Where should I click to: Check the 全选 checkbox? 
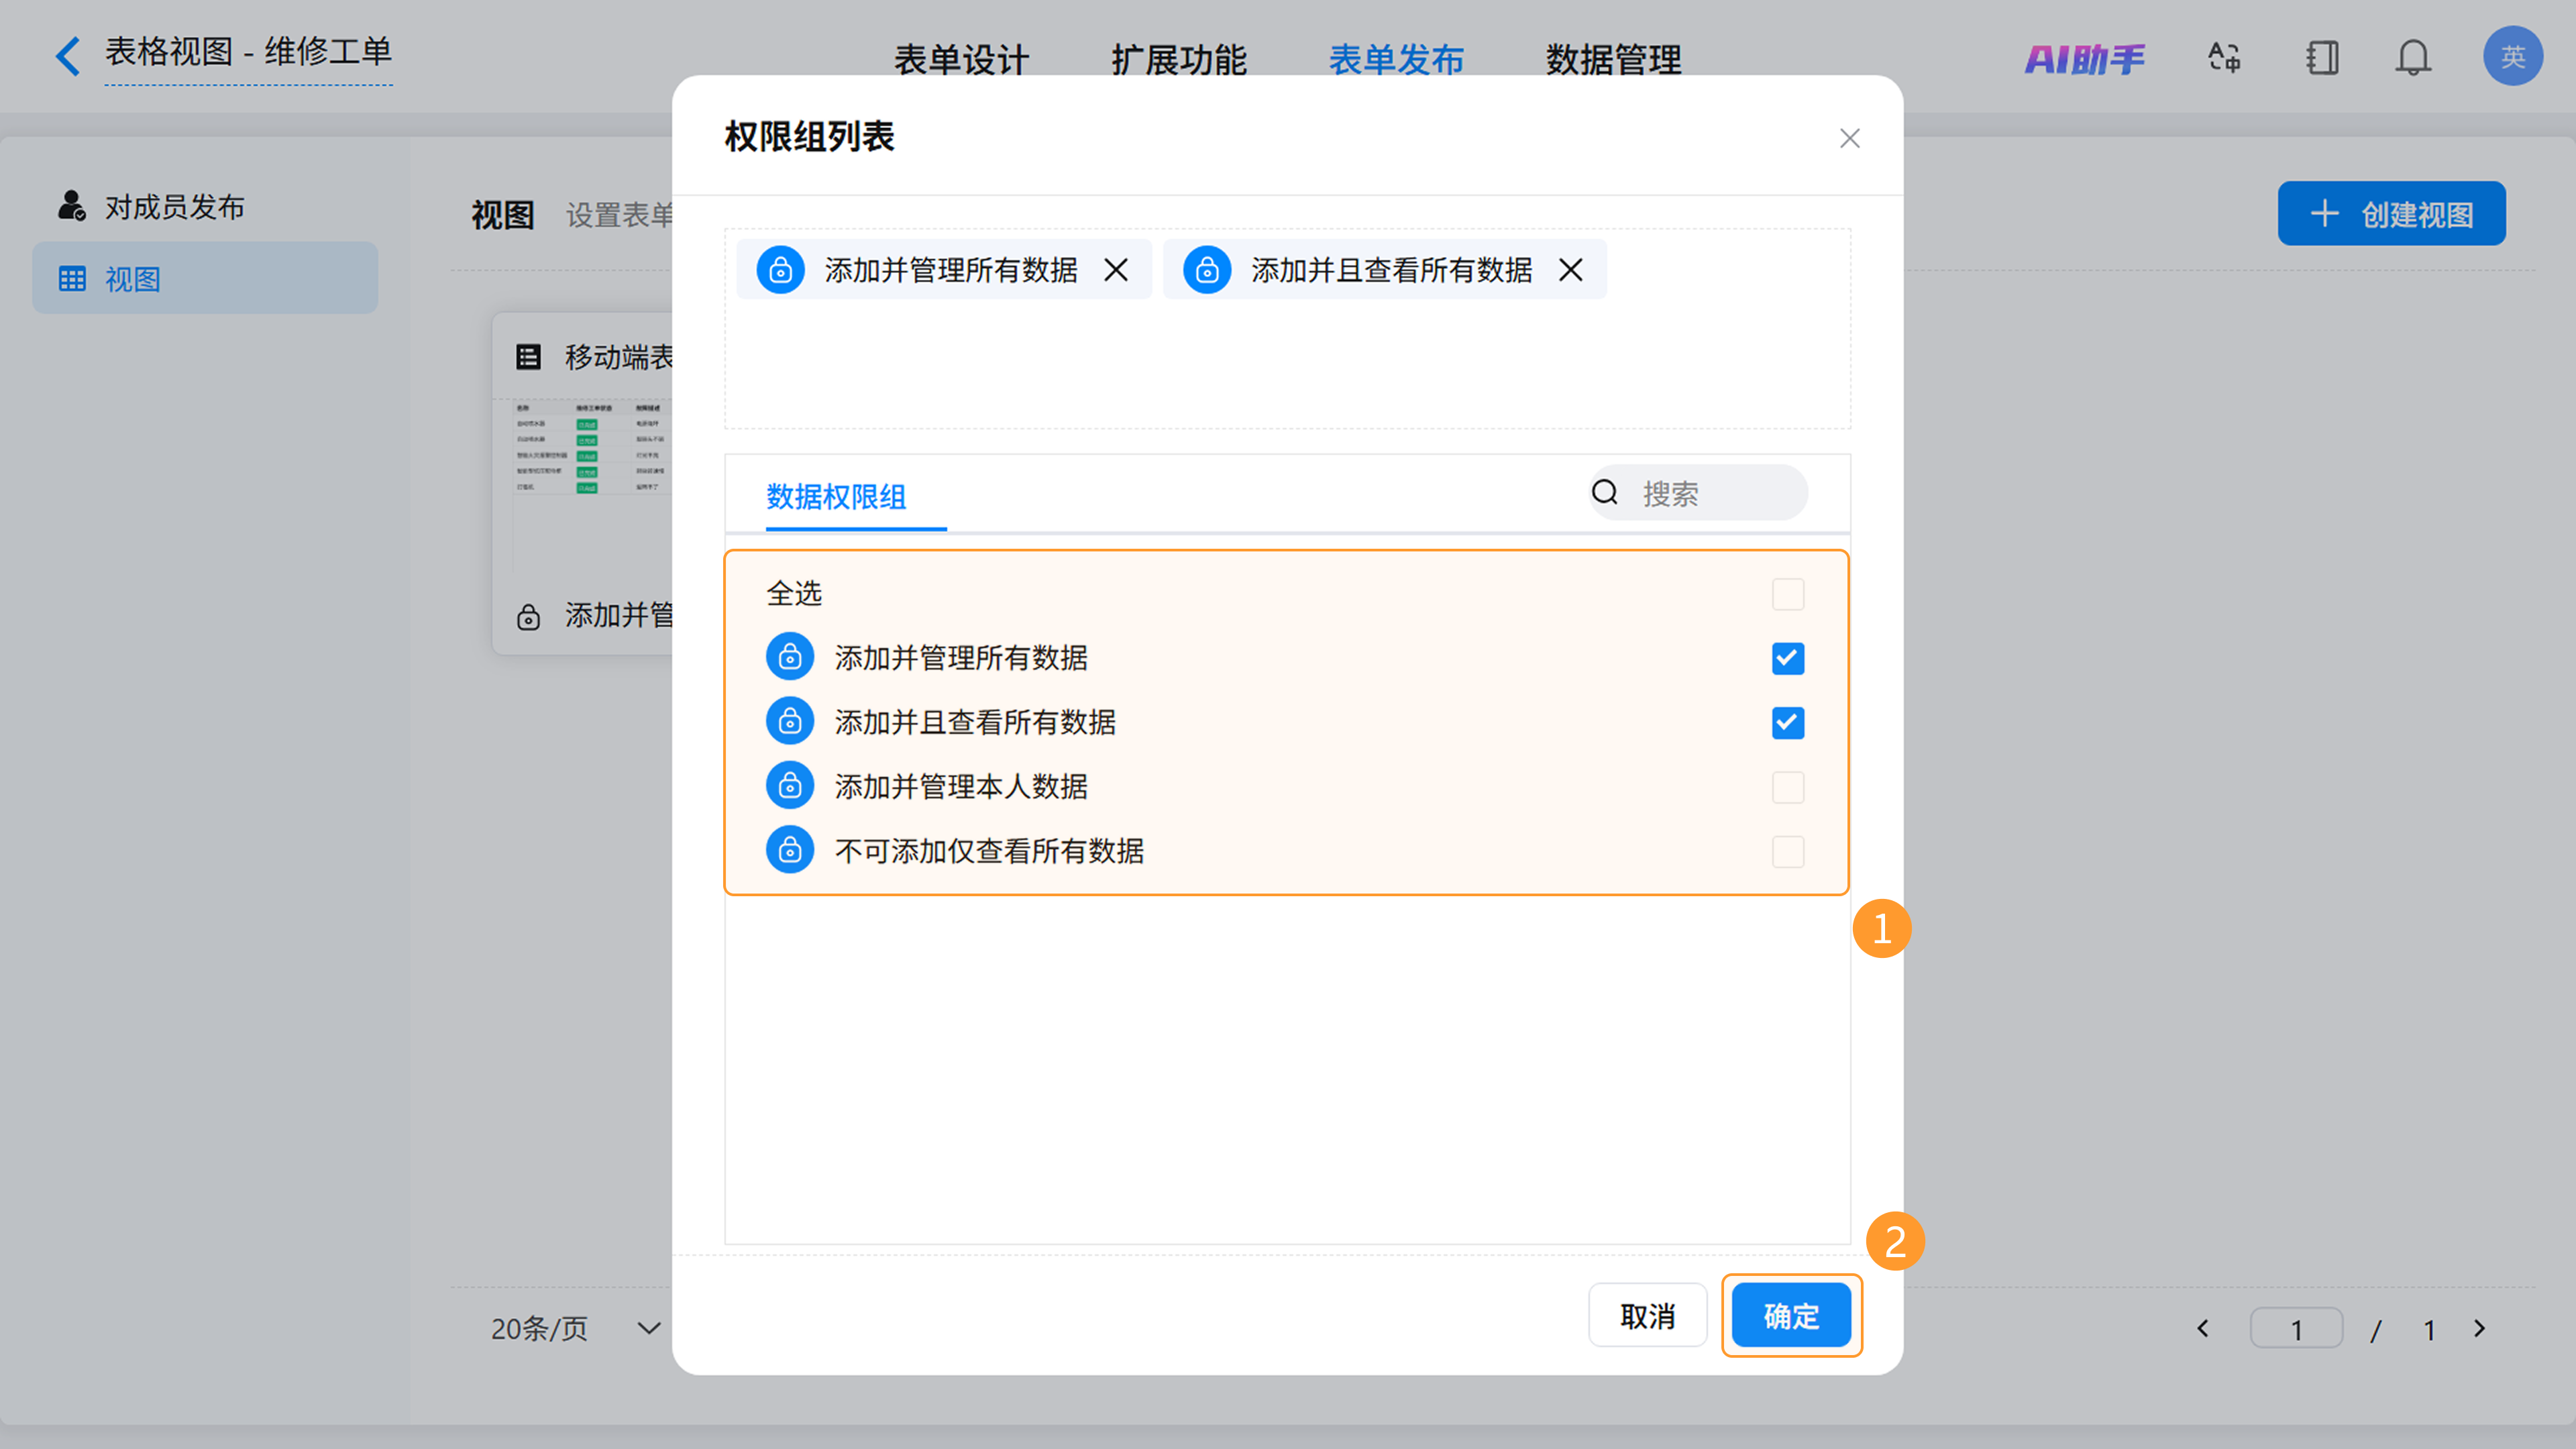point(1787,594)
